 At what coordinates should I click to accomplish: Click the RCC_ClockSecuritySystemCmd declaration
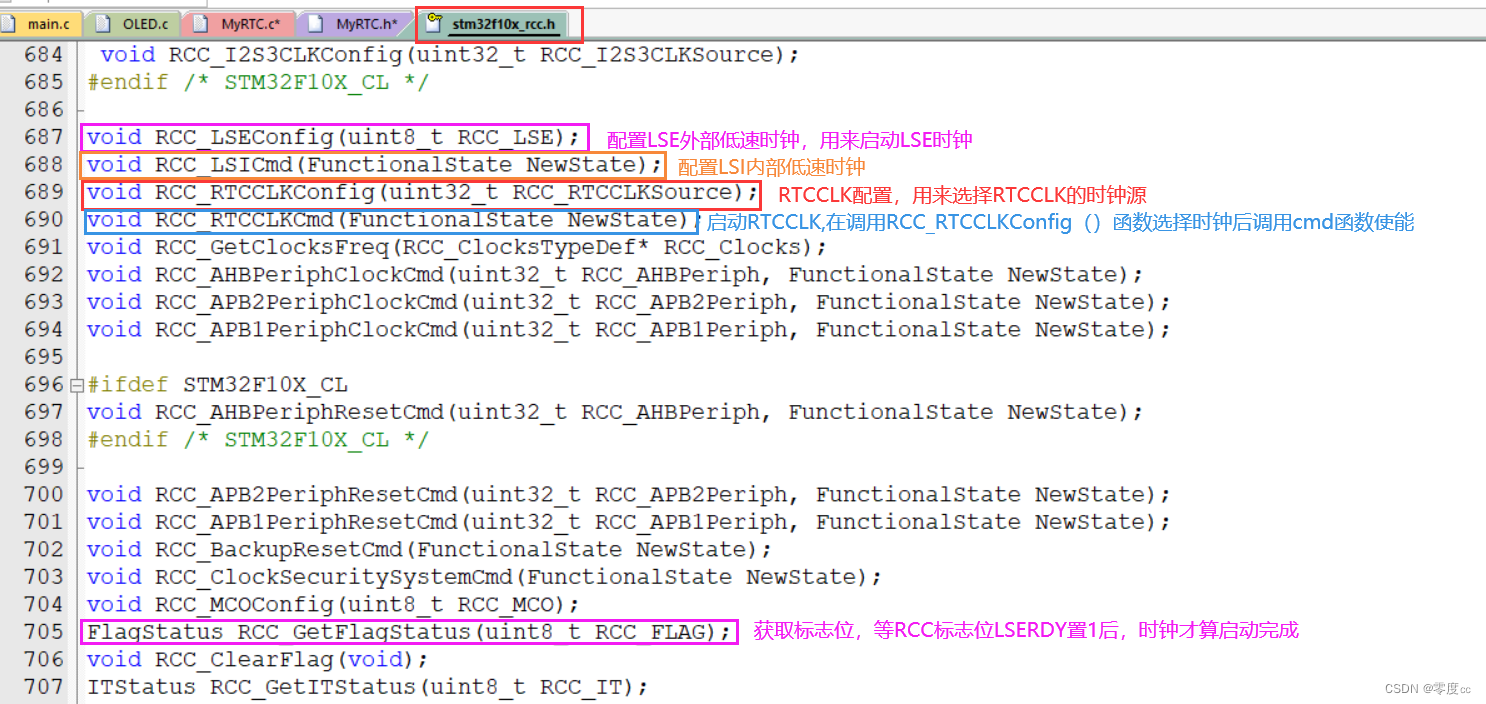click(x=484, y=577)
